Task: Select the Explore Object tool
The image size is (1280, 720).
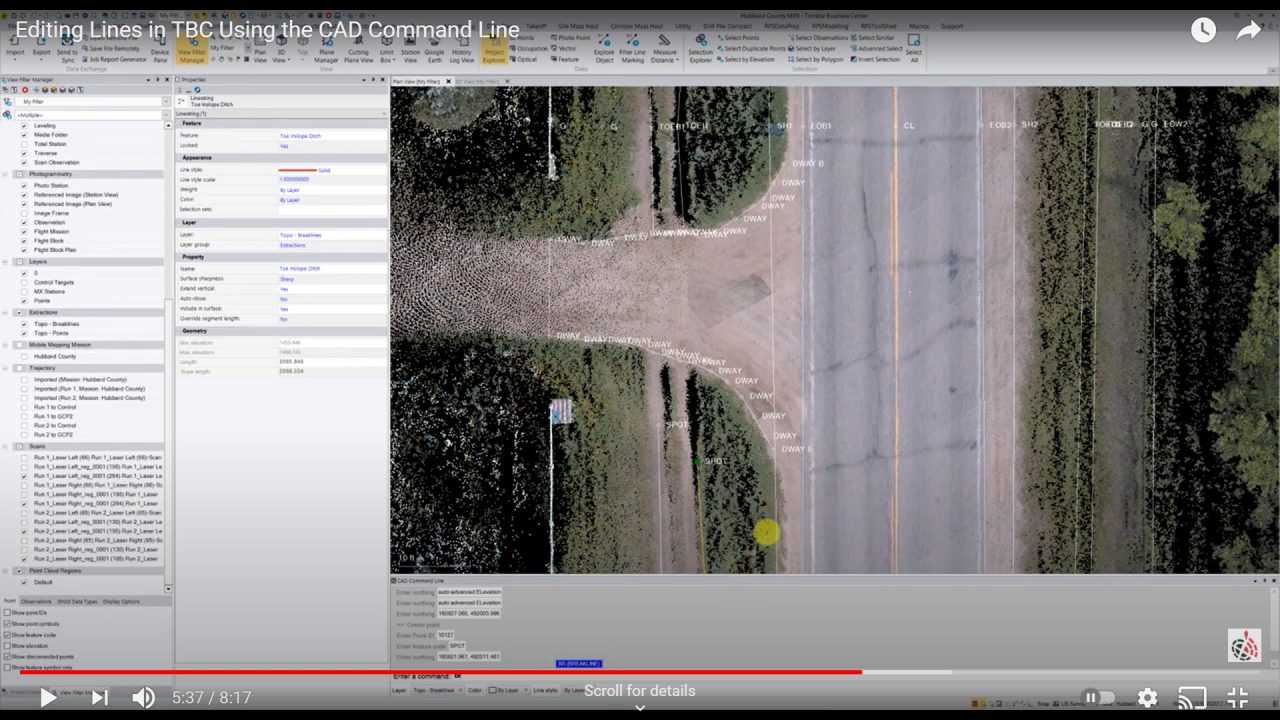Action: pos(603,50)
